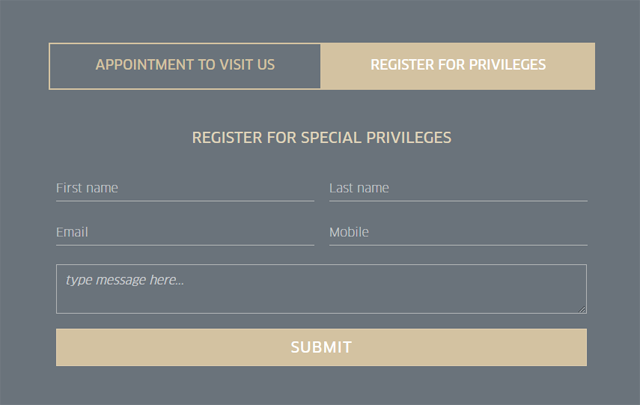Switch to Appointment To Visit Us tab
Viewport: 640px width, 405px height.
point(185,66)
